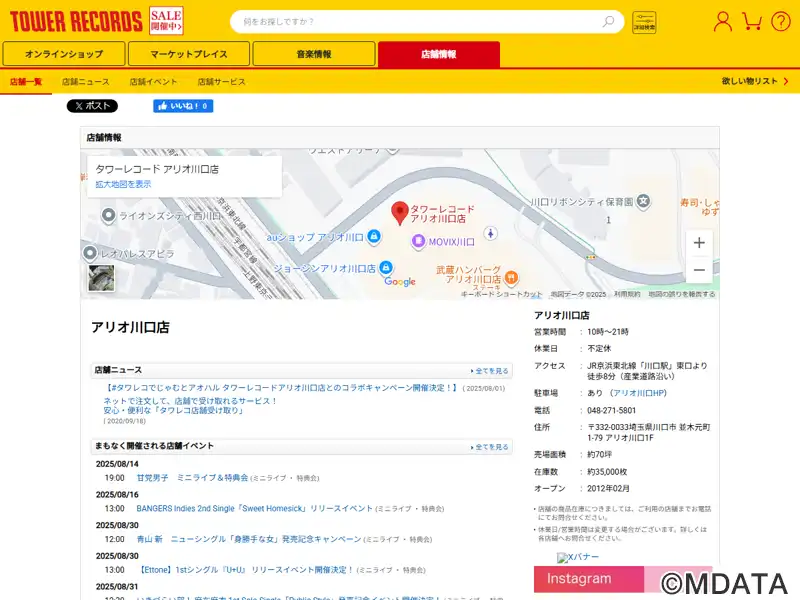The height and width of the screenshot is (600, 800).
Task: Click the Xバナー image link
Action: click(x=578, y=557)
